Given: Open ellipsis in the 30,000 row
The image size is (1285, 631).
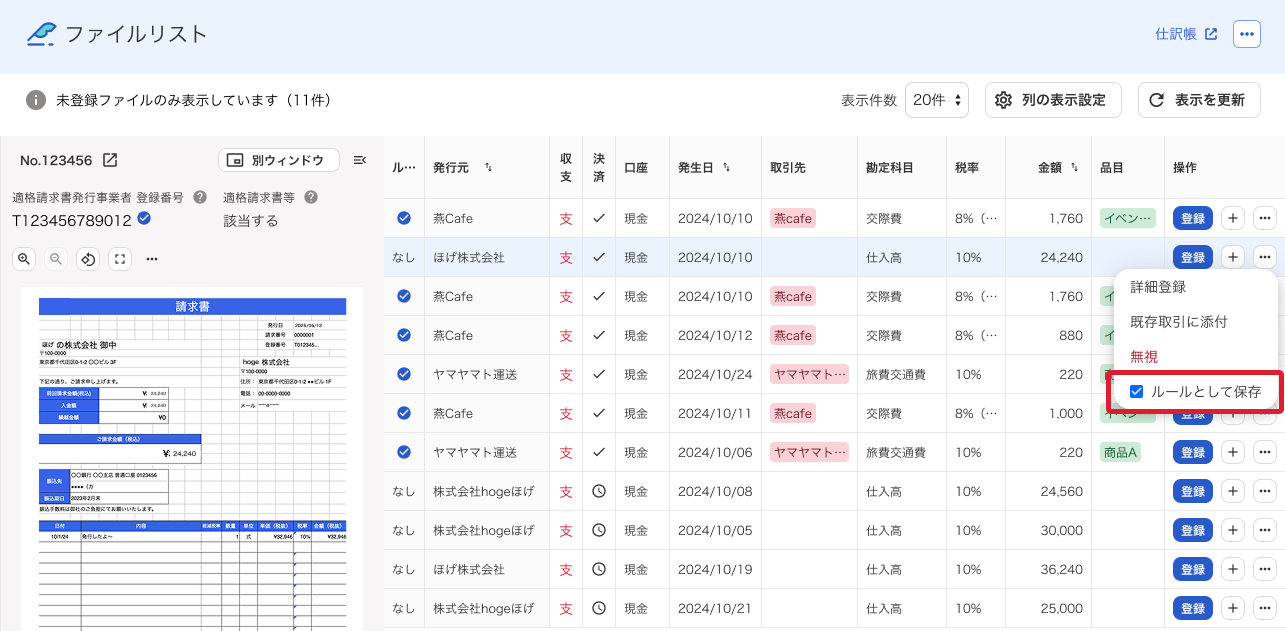Looking at the screenshot, I should coord(1265,530).
